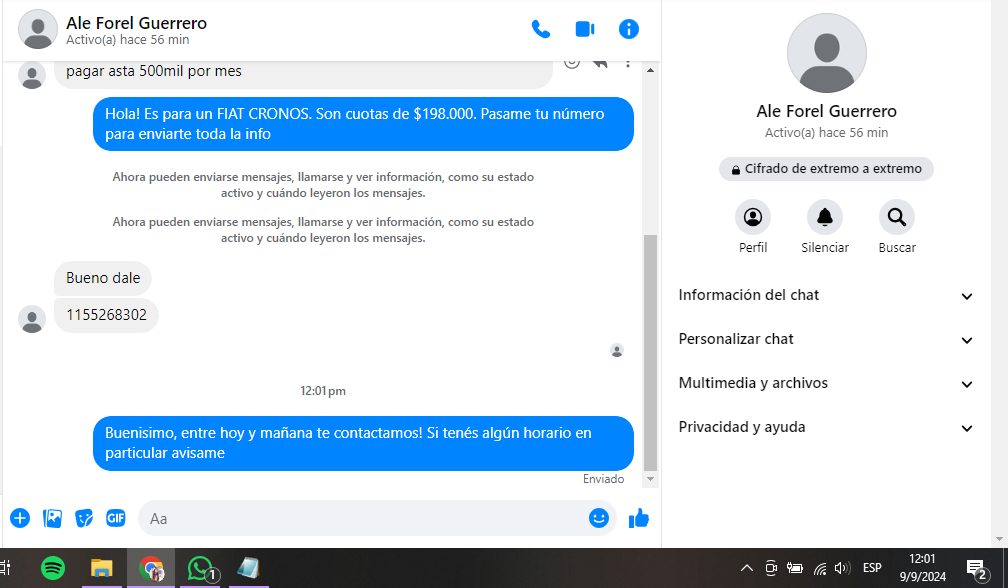Open the GIF picker
The height and width of the screenshot is (588, 1008).
pos(116,518)
